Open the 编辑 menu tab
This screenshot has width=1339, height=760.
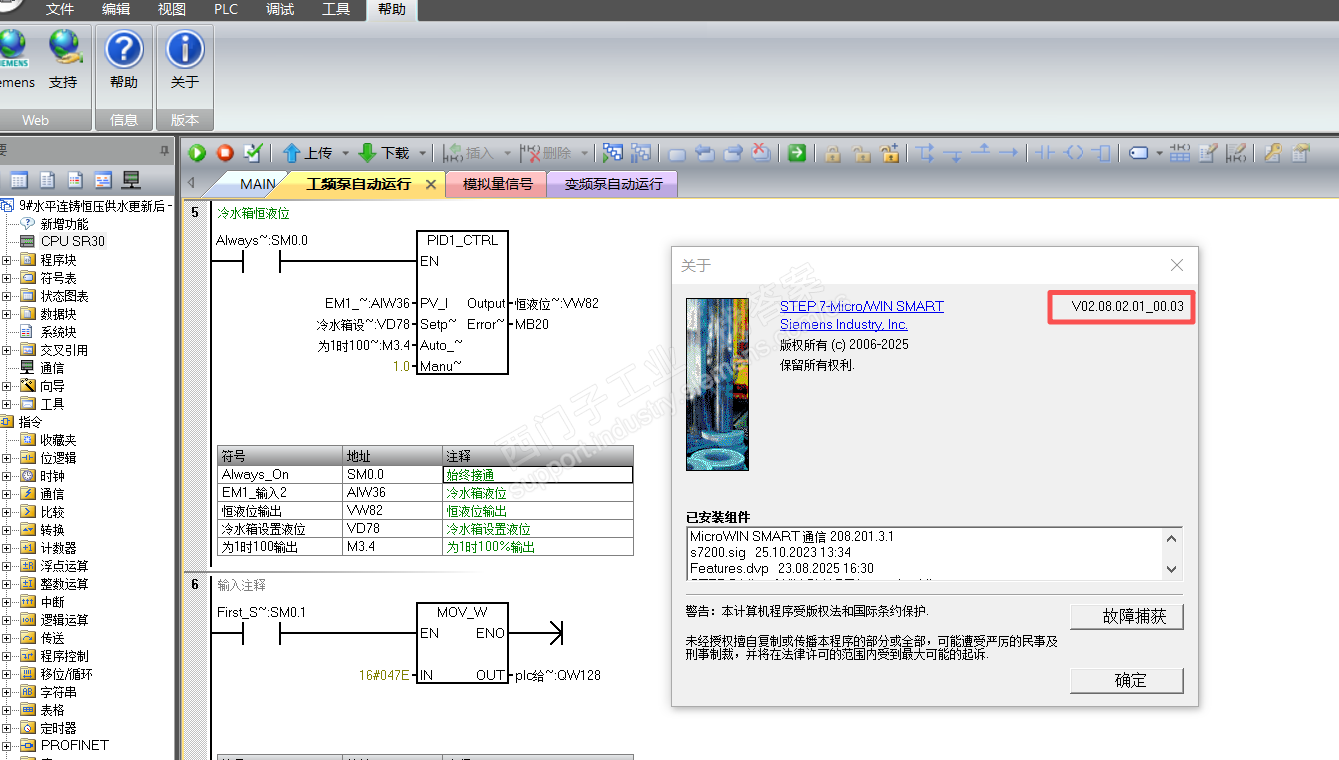(x=116, y=10)
